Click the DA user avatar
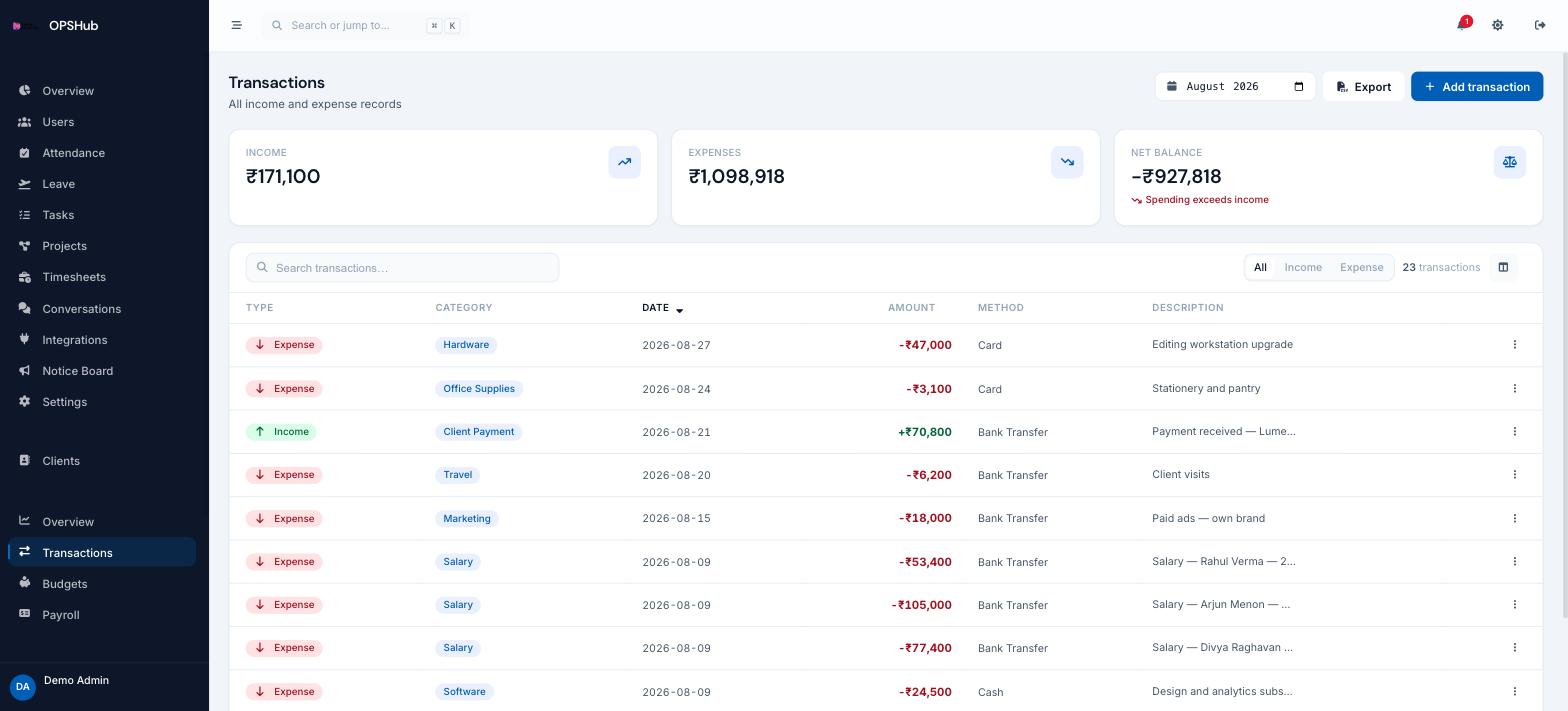 22,687
